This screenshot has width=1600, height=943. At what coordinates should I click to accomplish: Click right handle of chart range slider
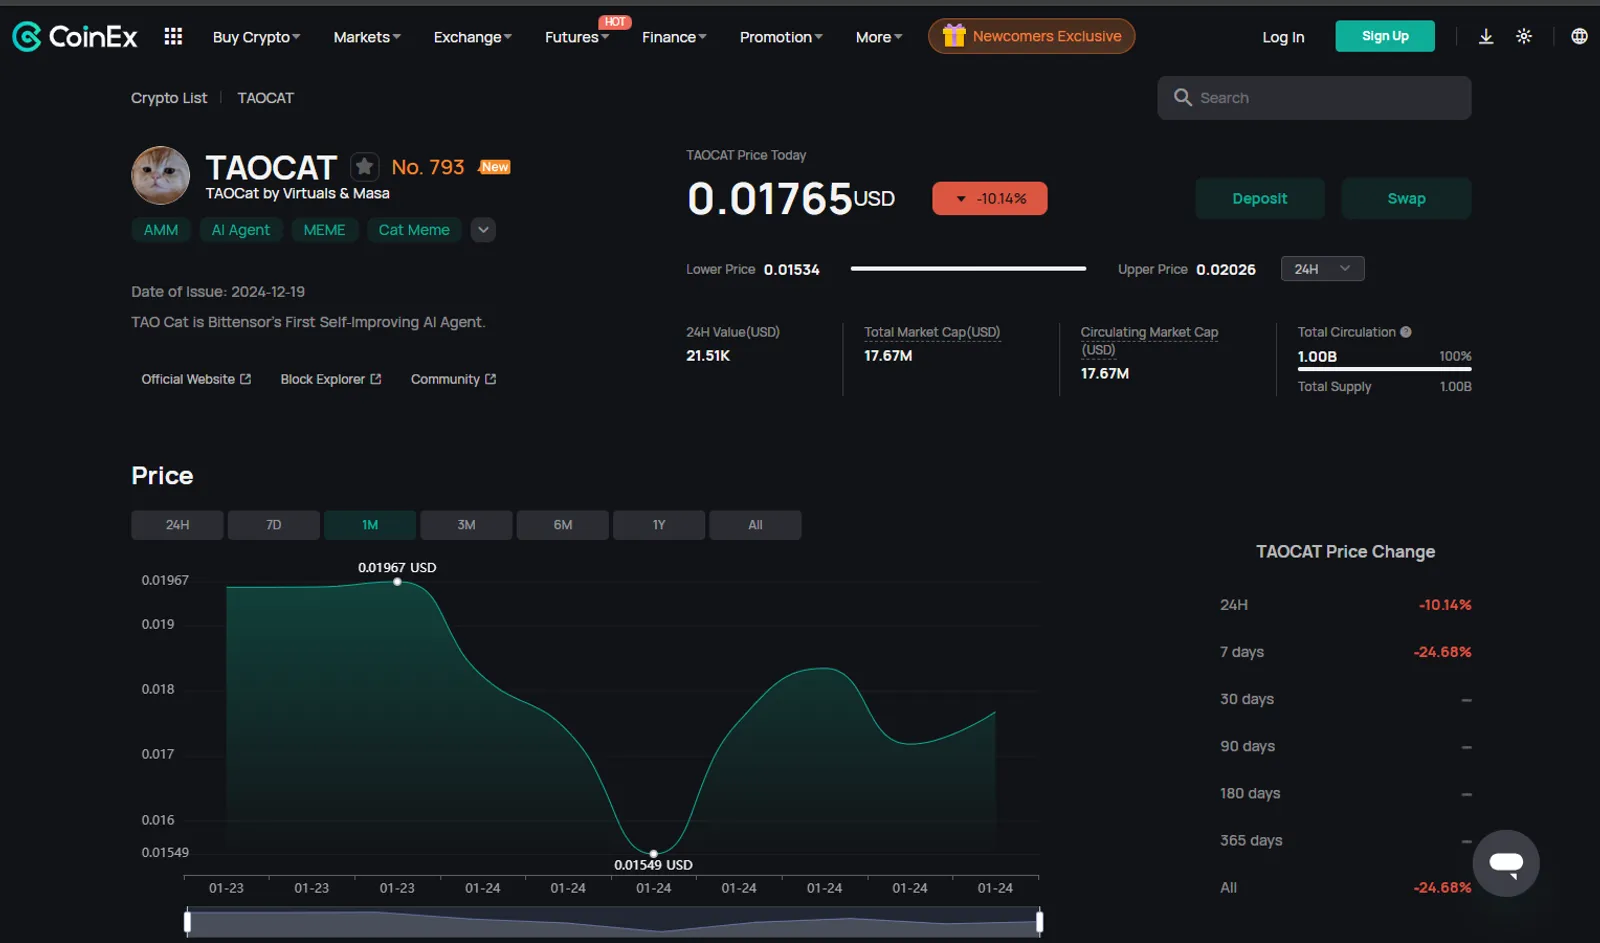coord(1040,922)
